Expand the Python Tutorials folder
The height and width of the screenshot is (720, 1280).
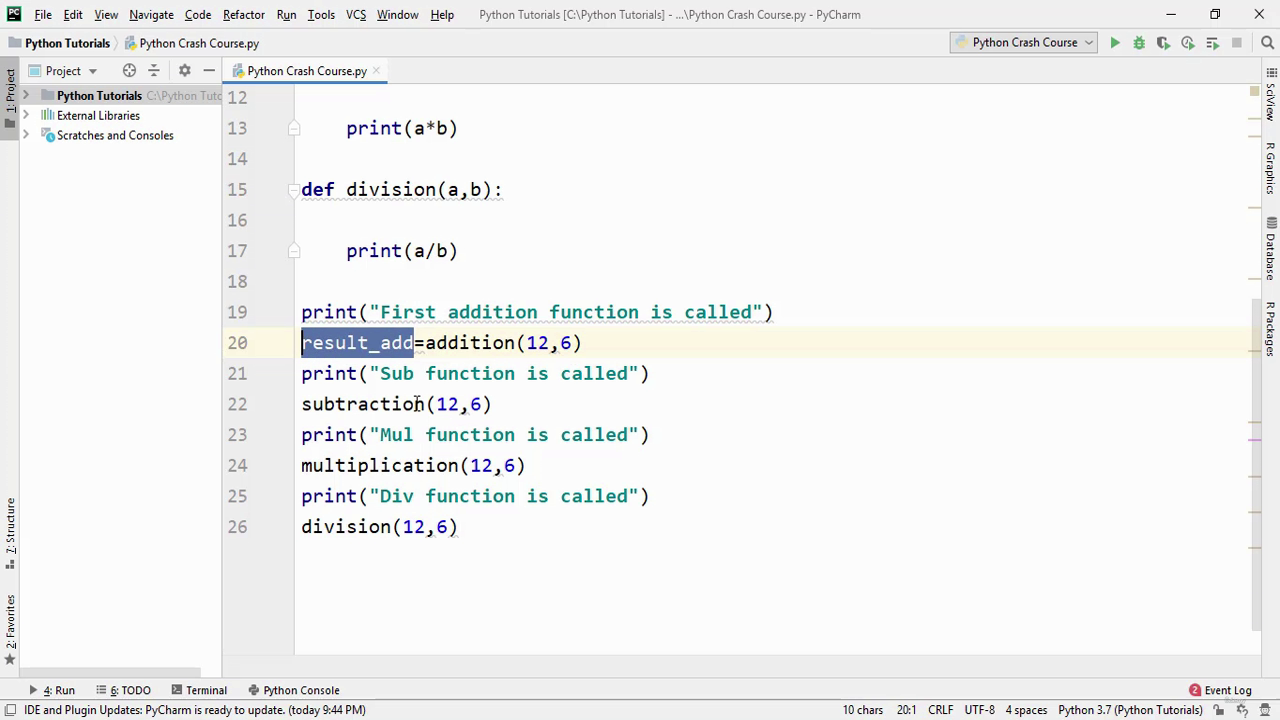pyautogui.click(x=26, y=96)
